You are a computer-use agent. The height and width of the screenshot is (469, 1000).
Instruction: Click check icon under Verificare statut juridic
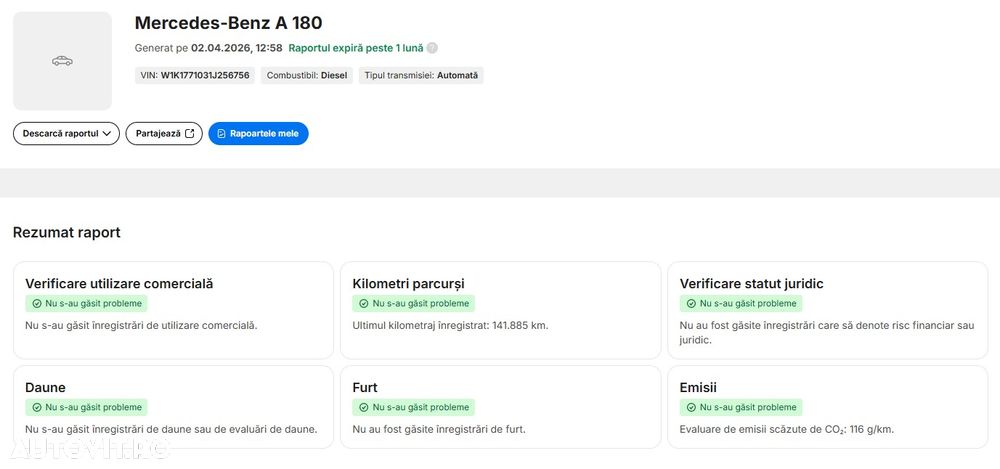[692, 303]
